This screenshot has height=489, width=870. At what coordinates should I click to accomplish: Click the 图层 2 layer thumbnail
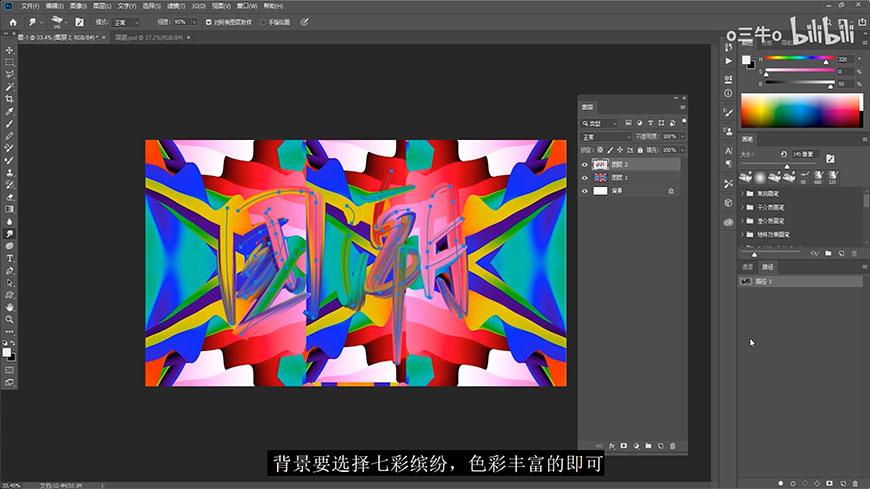click(x=600, y=163)
